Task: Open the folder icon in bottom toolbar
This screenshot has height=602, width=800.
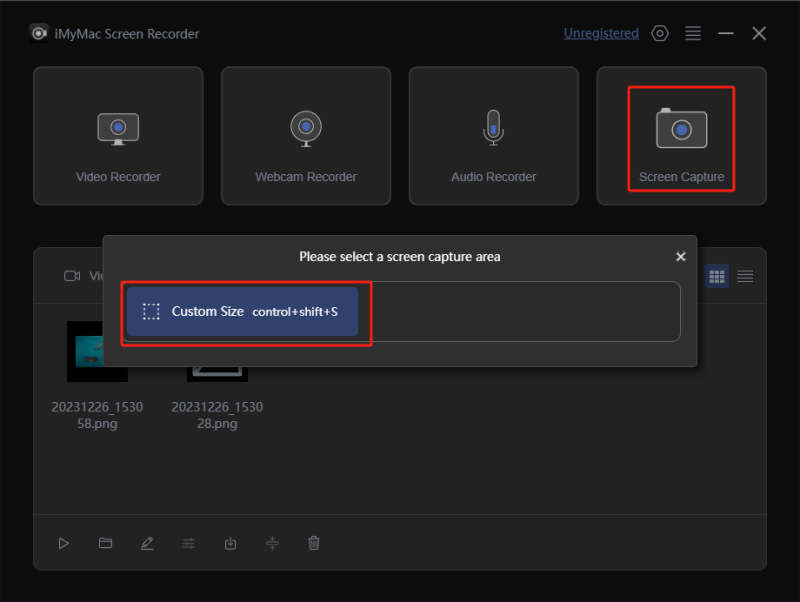Action: 106,543
